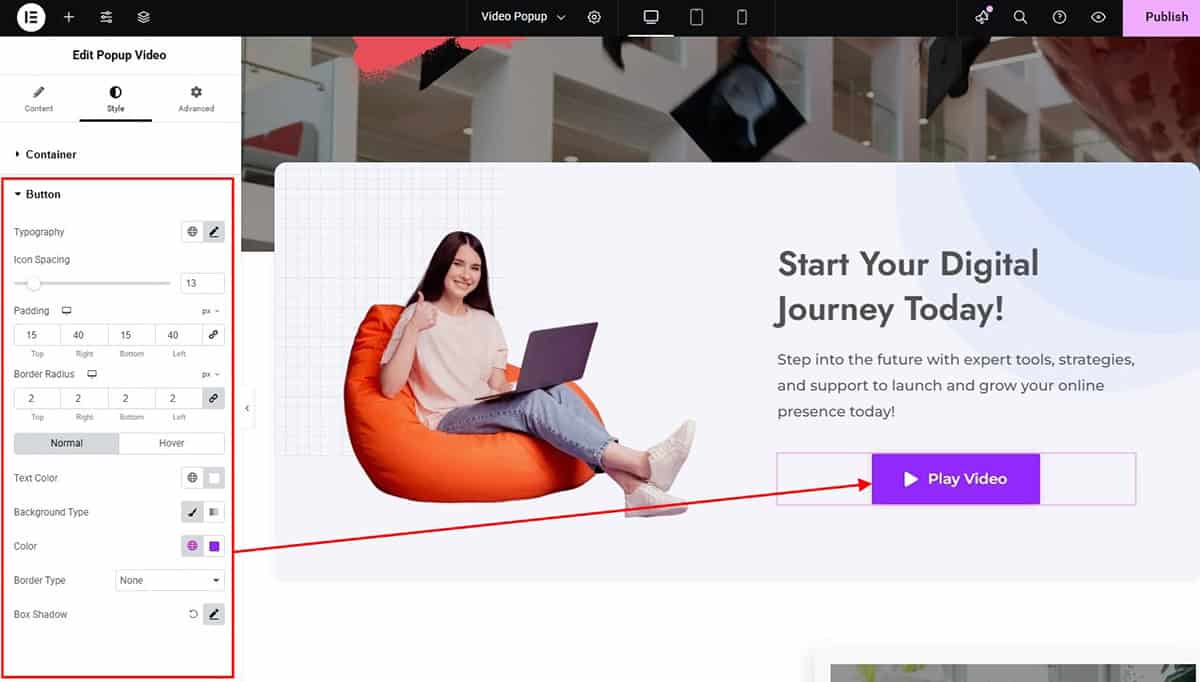Toggle linked Padding values
Image resolution: width=1200 pixels, height=682 pixels.
point(213,335)
